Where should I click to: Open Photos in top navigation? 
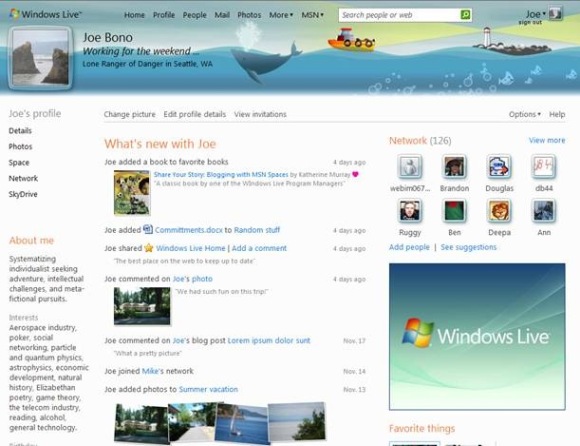coord(249,15)
